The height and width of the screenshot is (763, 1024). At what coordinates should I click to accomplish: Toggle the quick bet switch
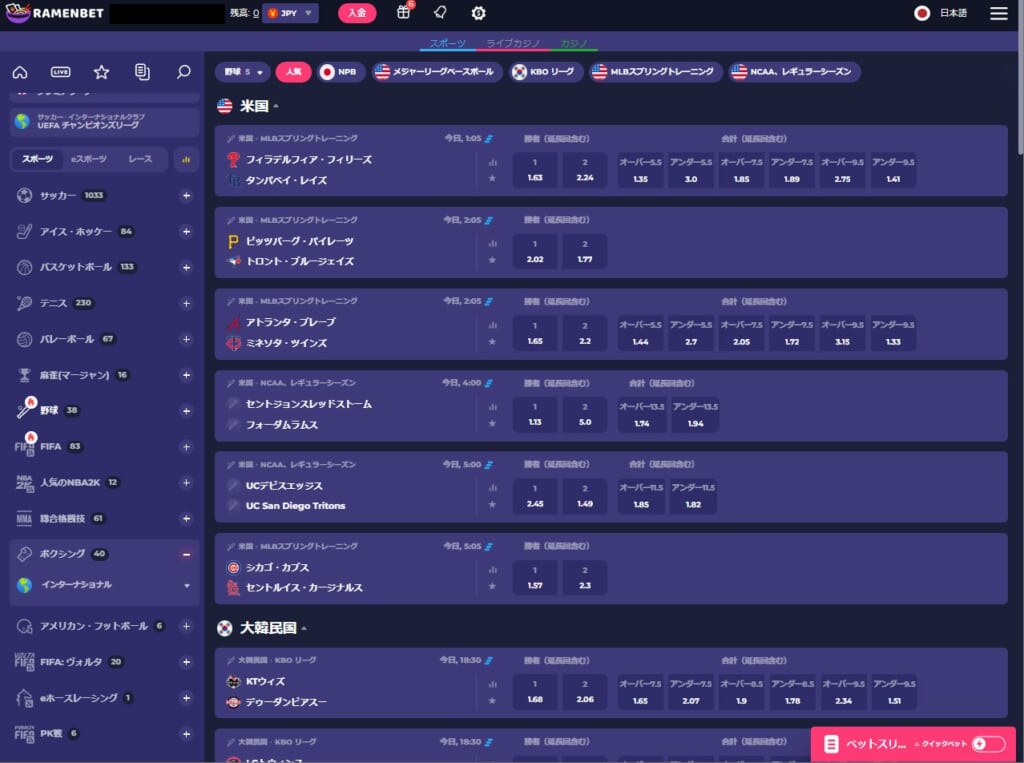tap(988, 744)
